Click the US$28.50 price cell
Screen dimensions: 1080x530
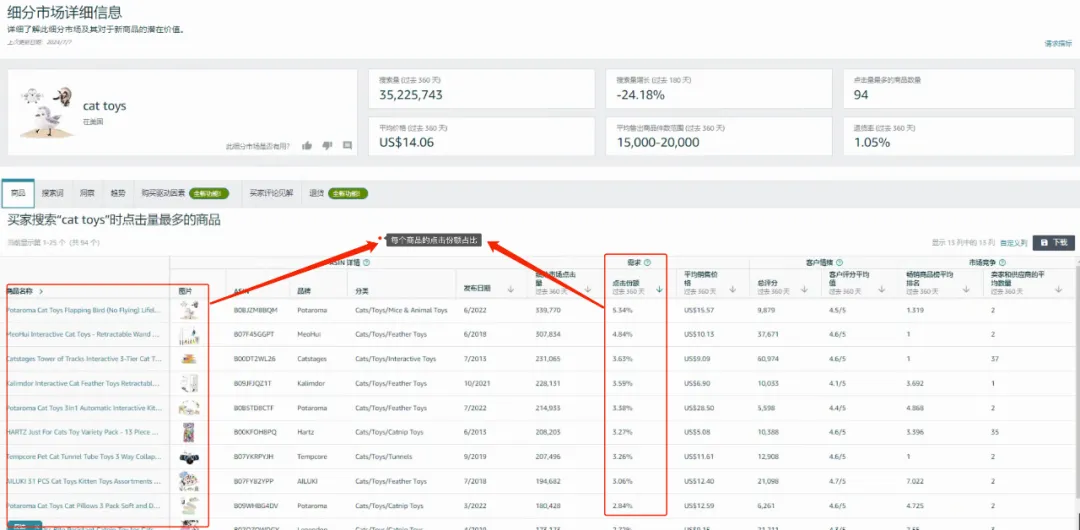(x=699, y=408)
